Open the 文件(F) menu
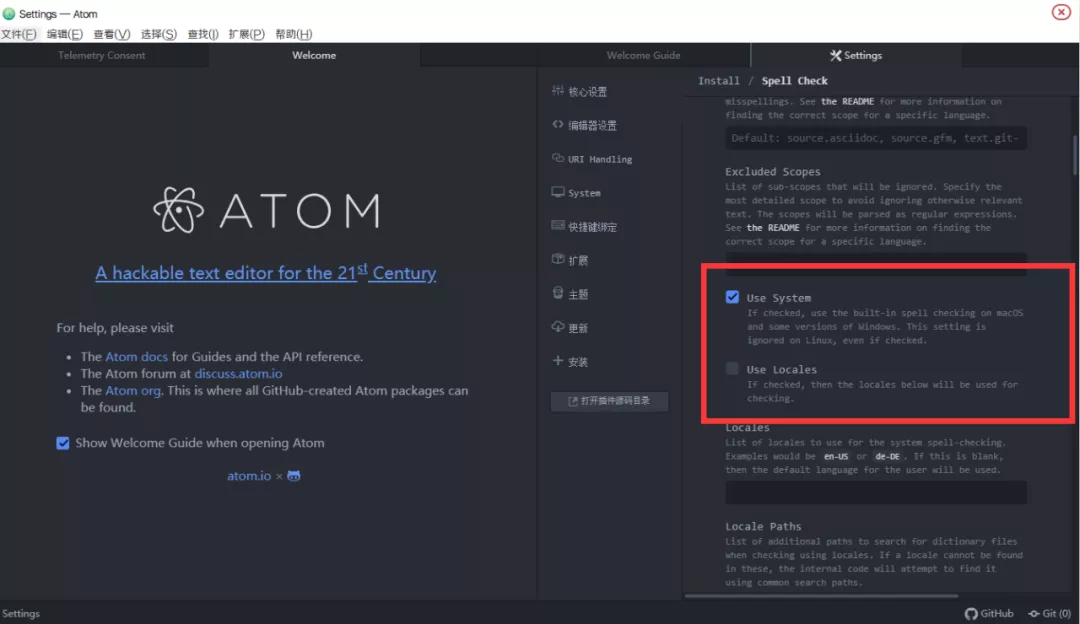The image size is (1080, 624). 19,34
